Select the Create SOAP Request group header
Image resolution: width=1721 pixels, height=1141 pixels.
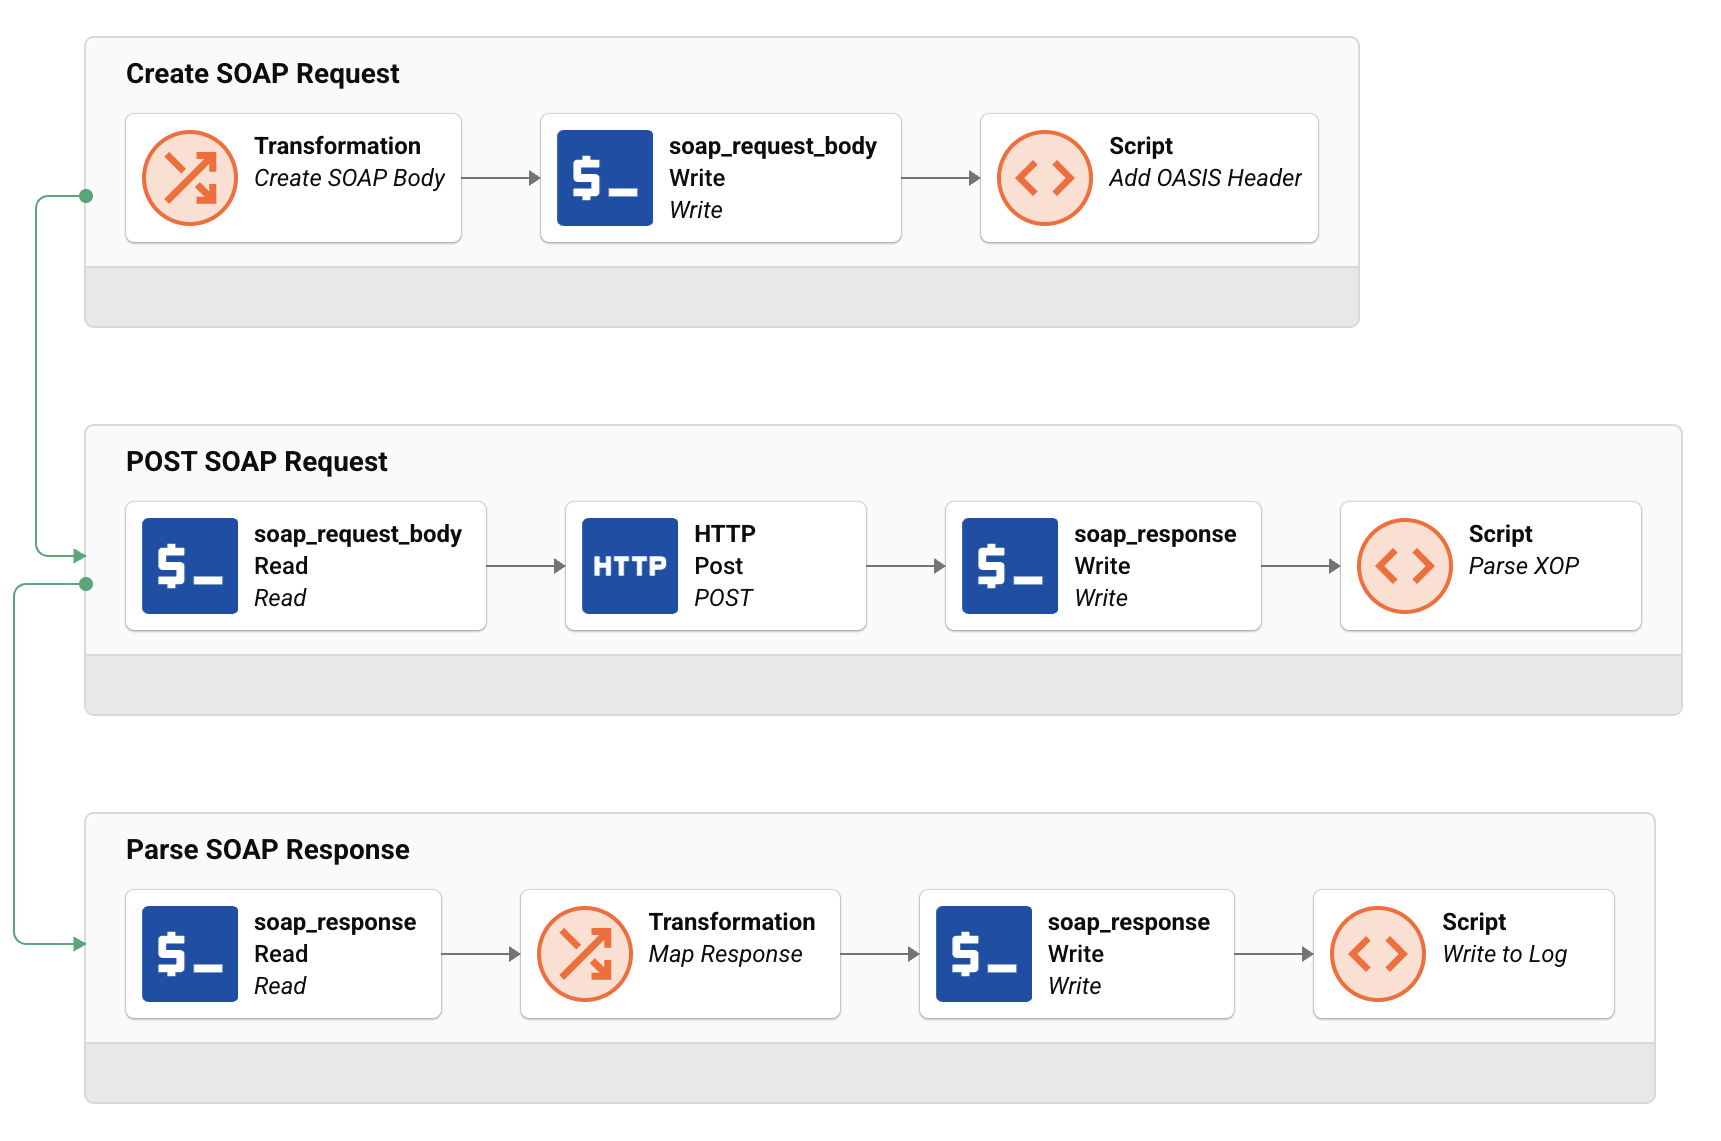pyautogui.click(x=262, y=73)
